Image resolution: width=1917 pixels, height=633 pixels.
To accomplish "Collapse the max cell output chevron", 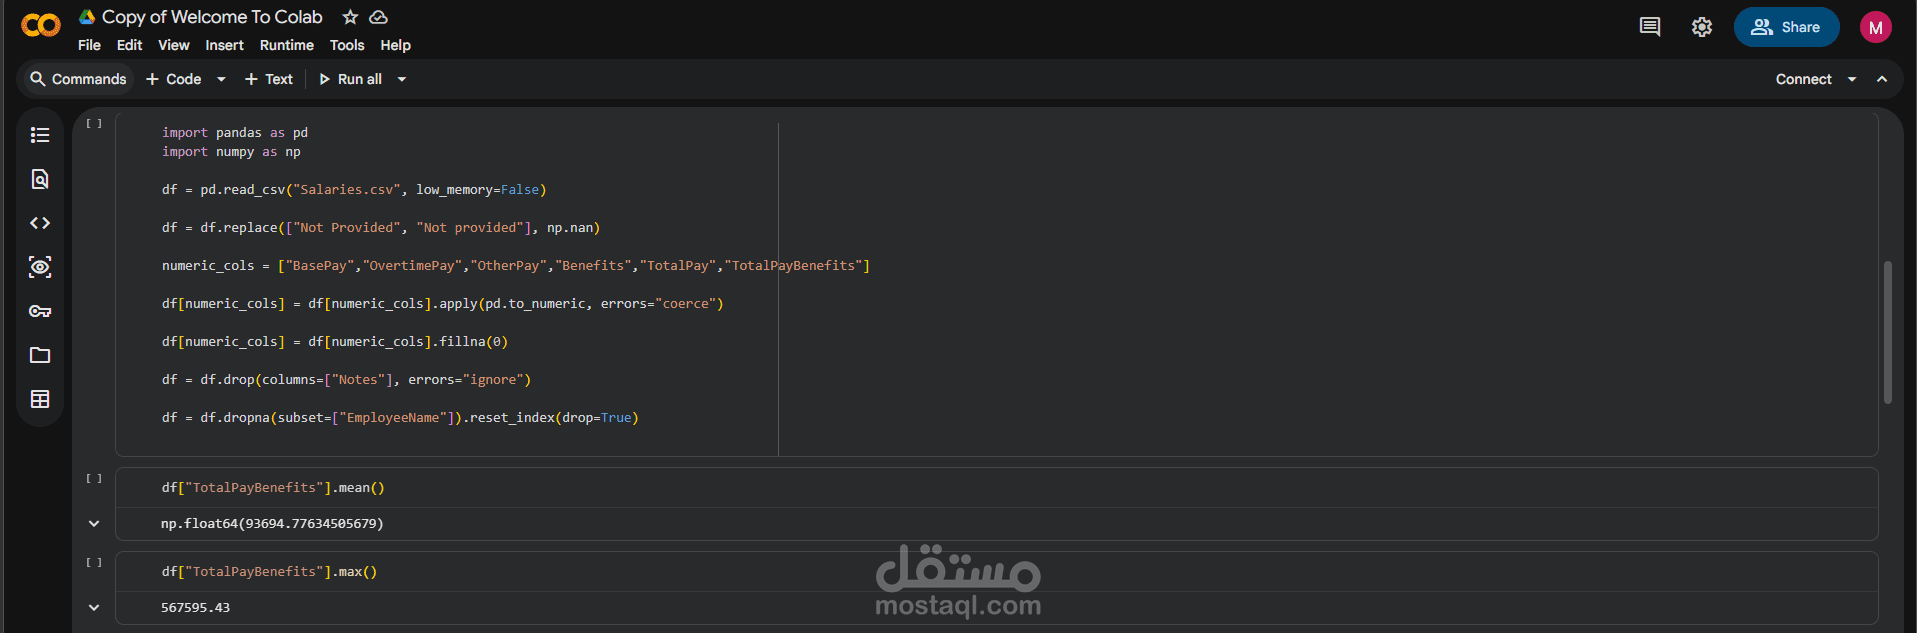I will pyautogui.click(x=94, y=607).
